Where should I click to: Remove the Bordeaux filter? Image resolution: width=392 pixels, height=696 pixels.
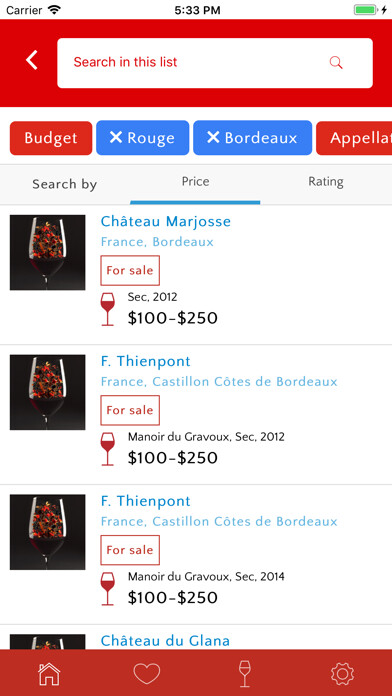pyautogui.click(x=253, y=138)
